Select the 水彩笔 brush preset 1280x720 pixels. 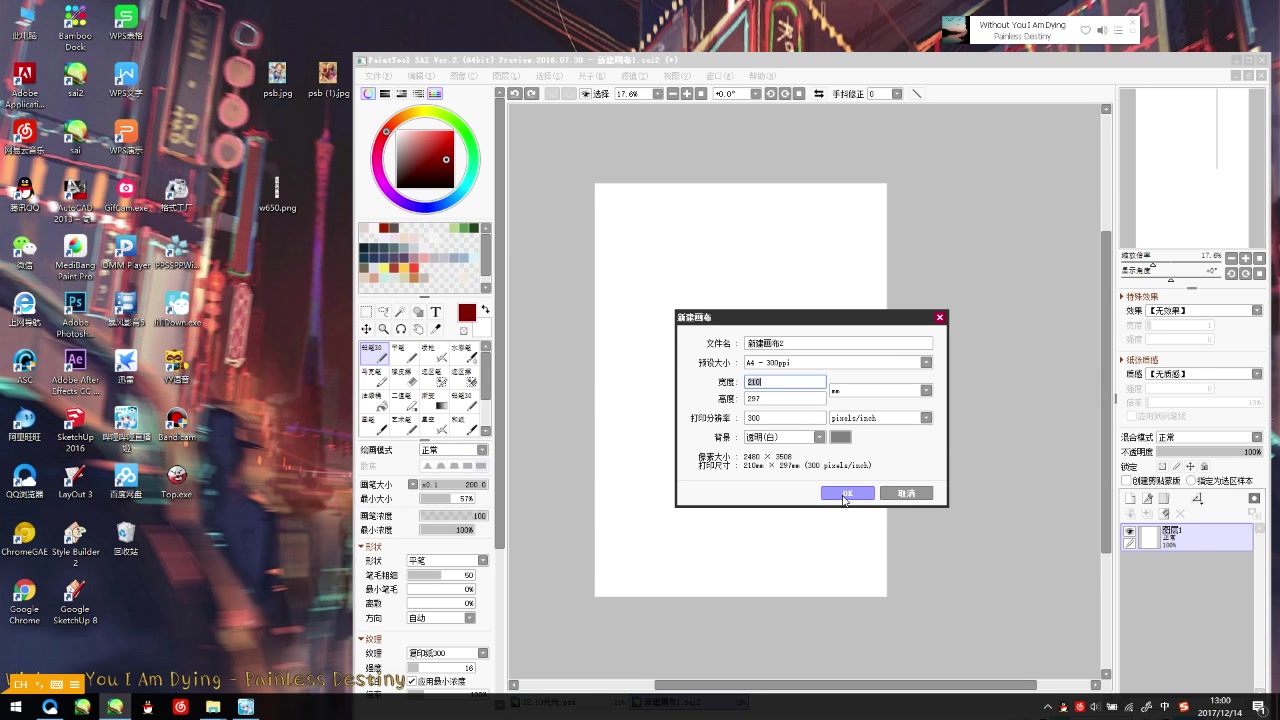point(463,353)
